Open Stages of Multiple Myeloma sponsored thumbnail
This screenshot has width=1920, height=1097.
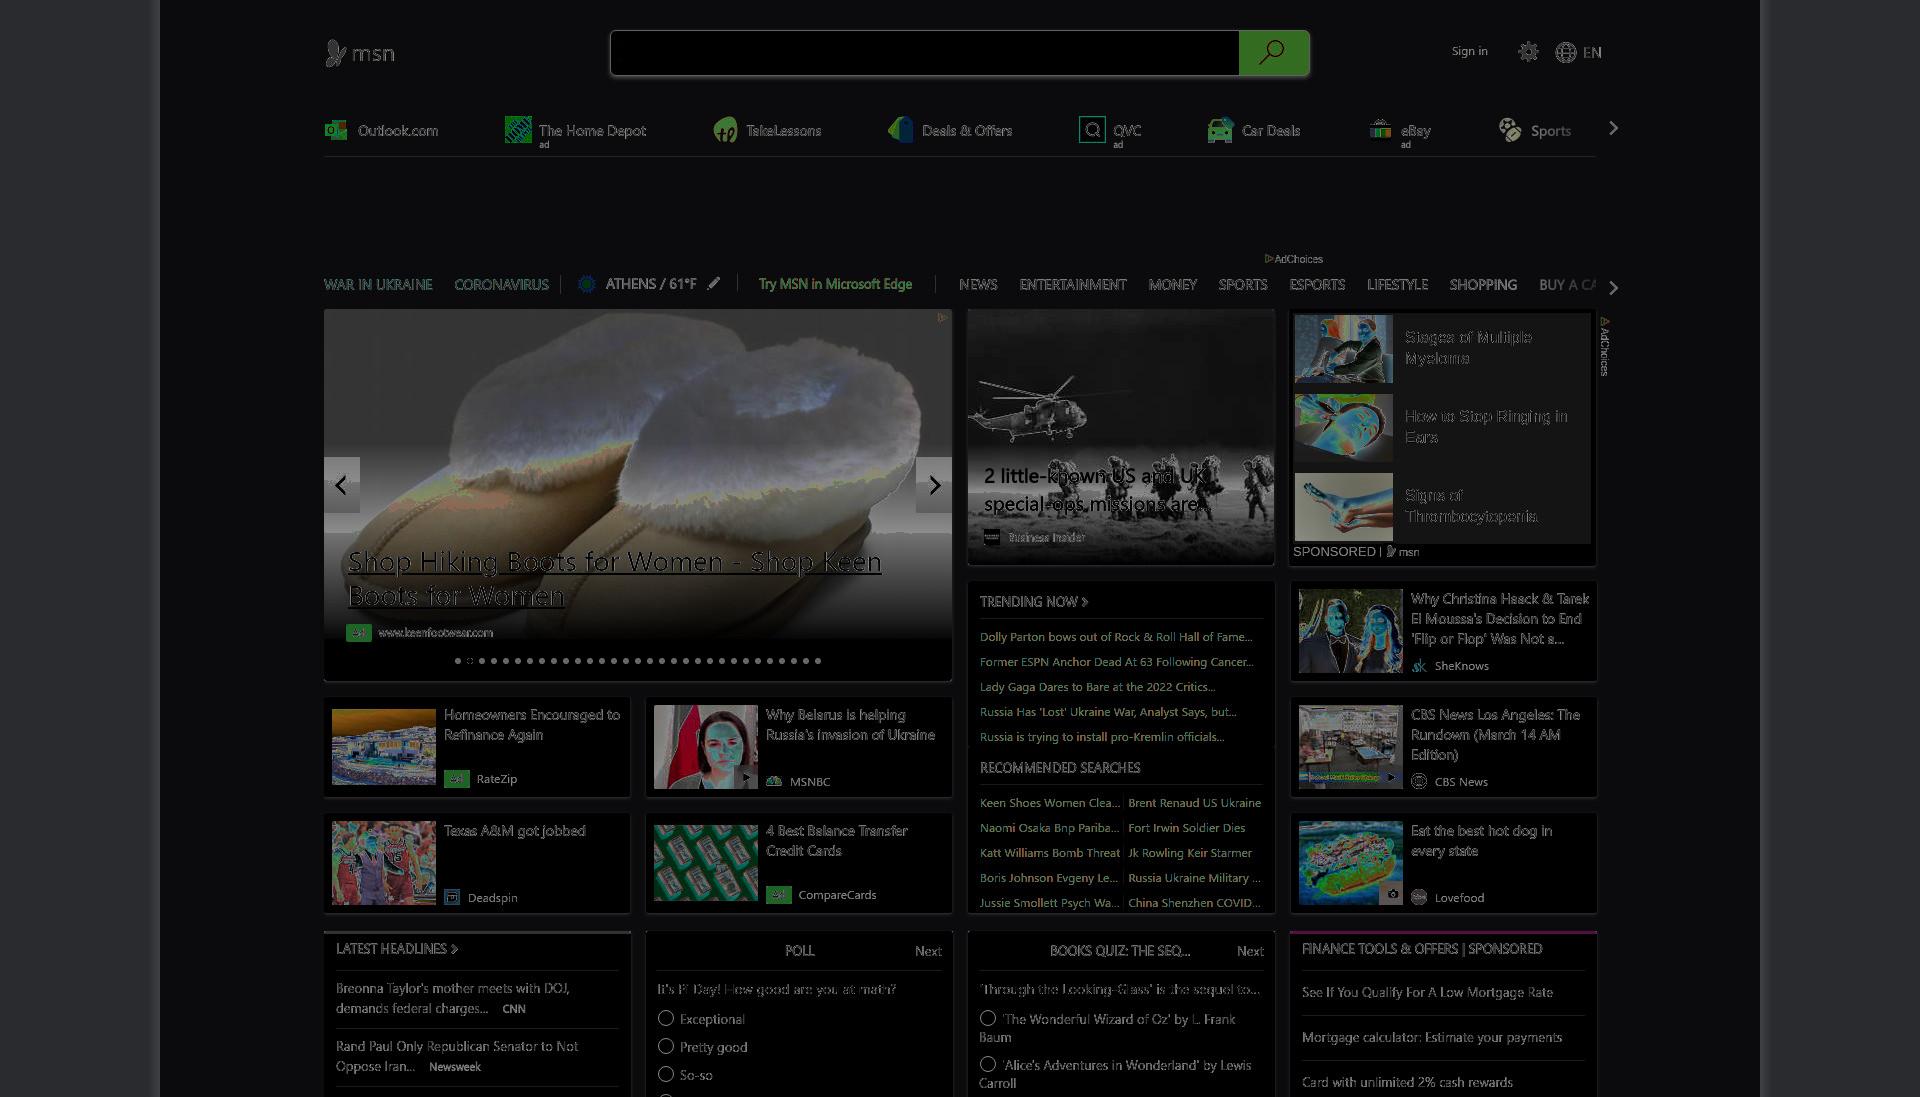point(1344,349)
